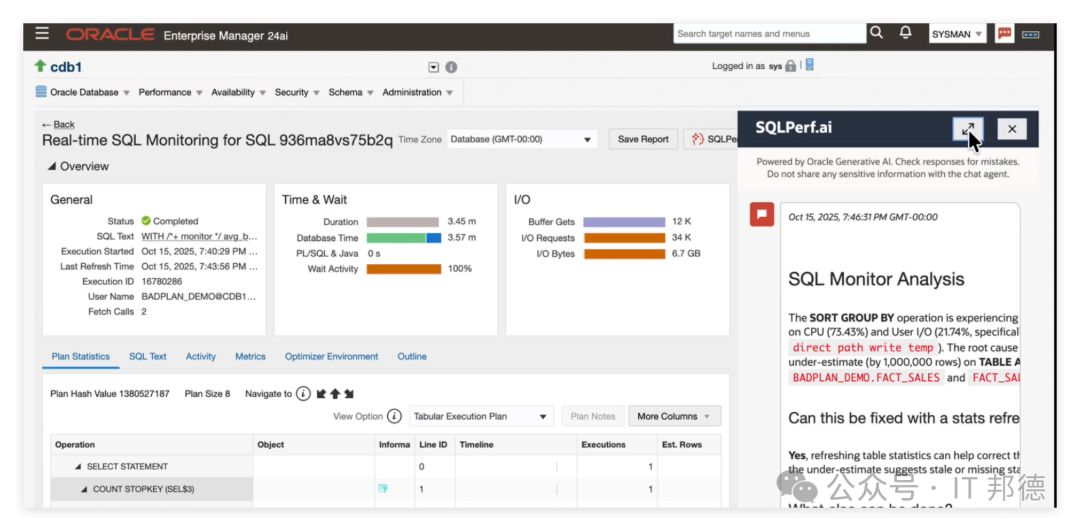
Task: Open the hamburger navigation menu
Action: (x=42, y=33)
